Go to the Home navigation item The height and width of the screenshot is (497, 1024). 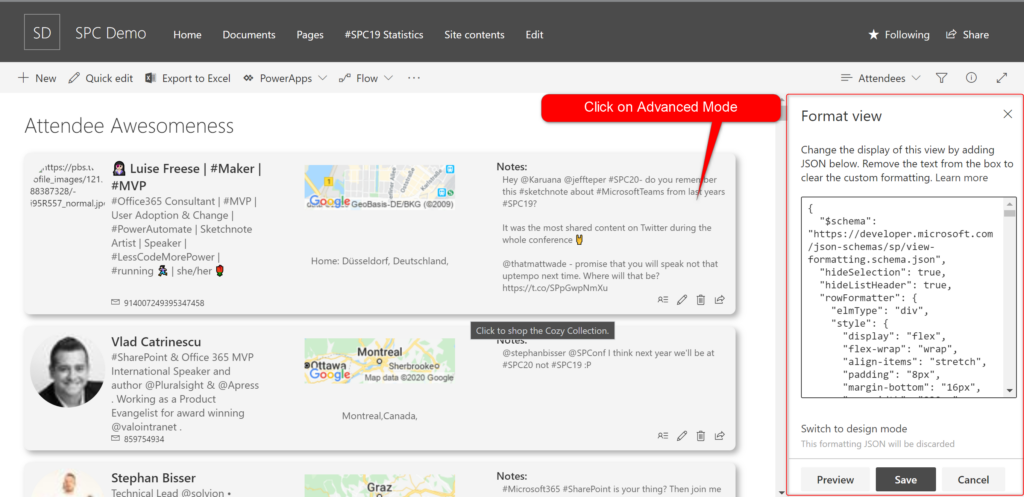click(187, 35)
